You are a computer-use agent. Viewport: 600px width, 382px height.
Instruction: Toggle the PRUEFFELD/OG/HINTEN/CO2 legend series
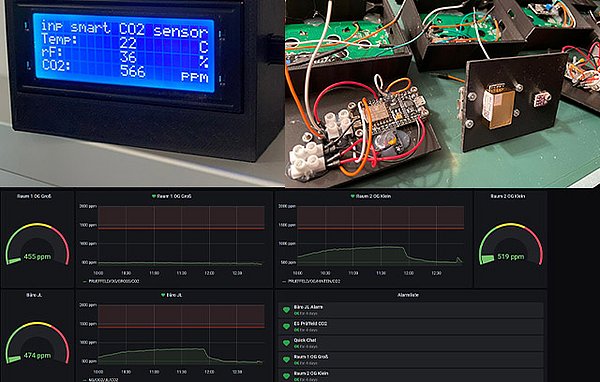310,281
